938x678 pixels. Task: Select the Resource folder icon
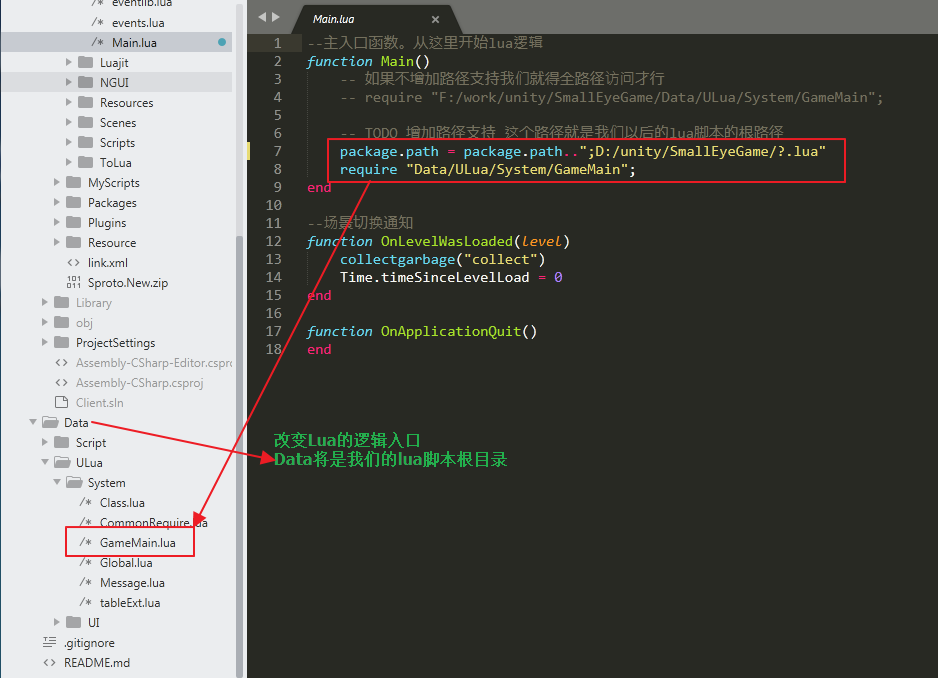(x=74, y=242)
